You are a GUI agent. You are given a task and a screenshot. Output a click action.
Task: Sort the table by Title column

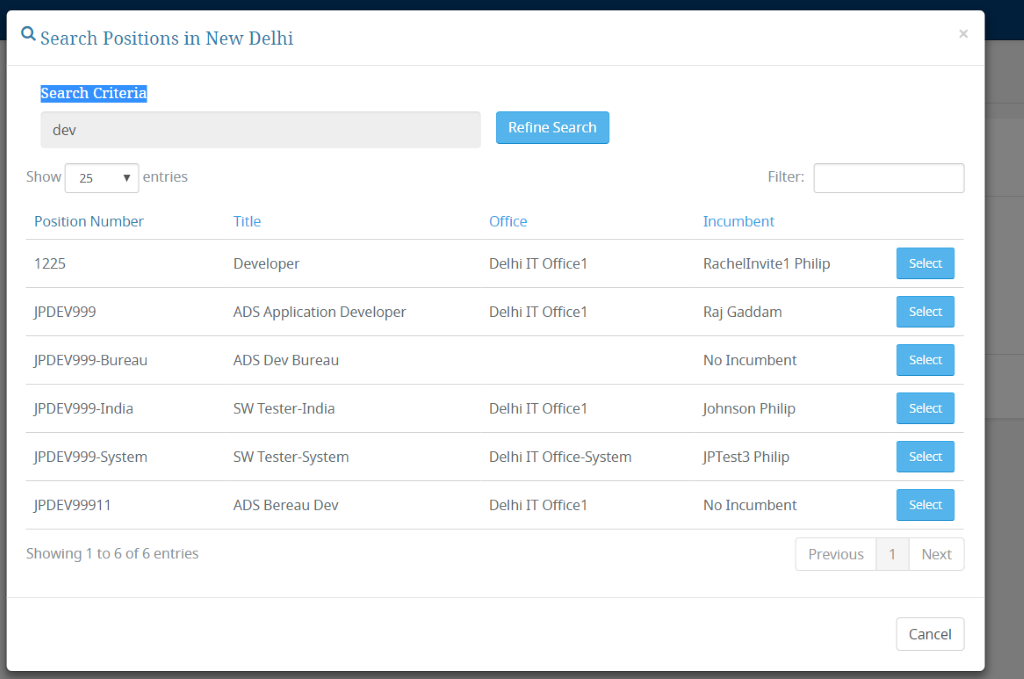[247, 221]
